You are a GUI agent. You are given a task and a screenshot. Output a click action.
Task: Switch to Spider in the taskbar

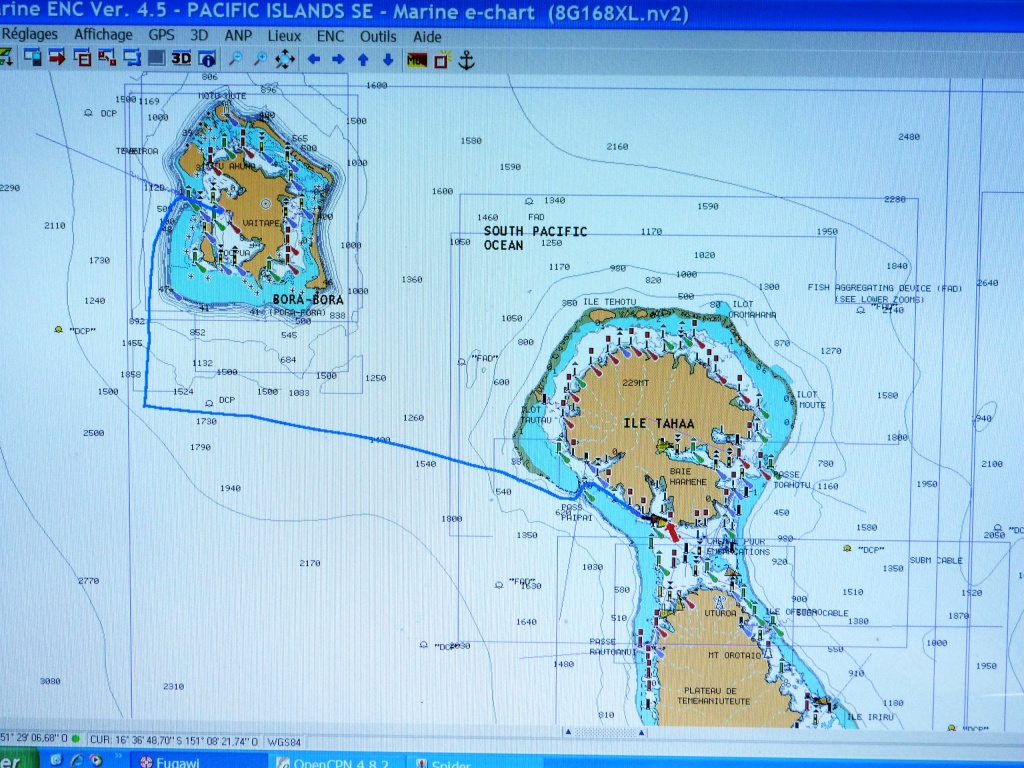tap(475, 764)
